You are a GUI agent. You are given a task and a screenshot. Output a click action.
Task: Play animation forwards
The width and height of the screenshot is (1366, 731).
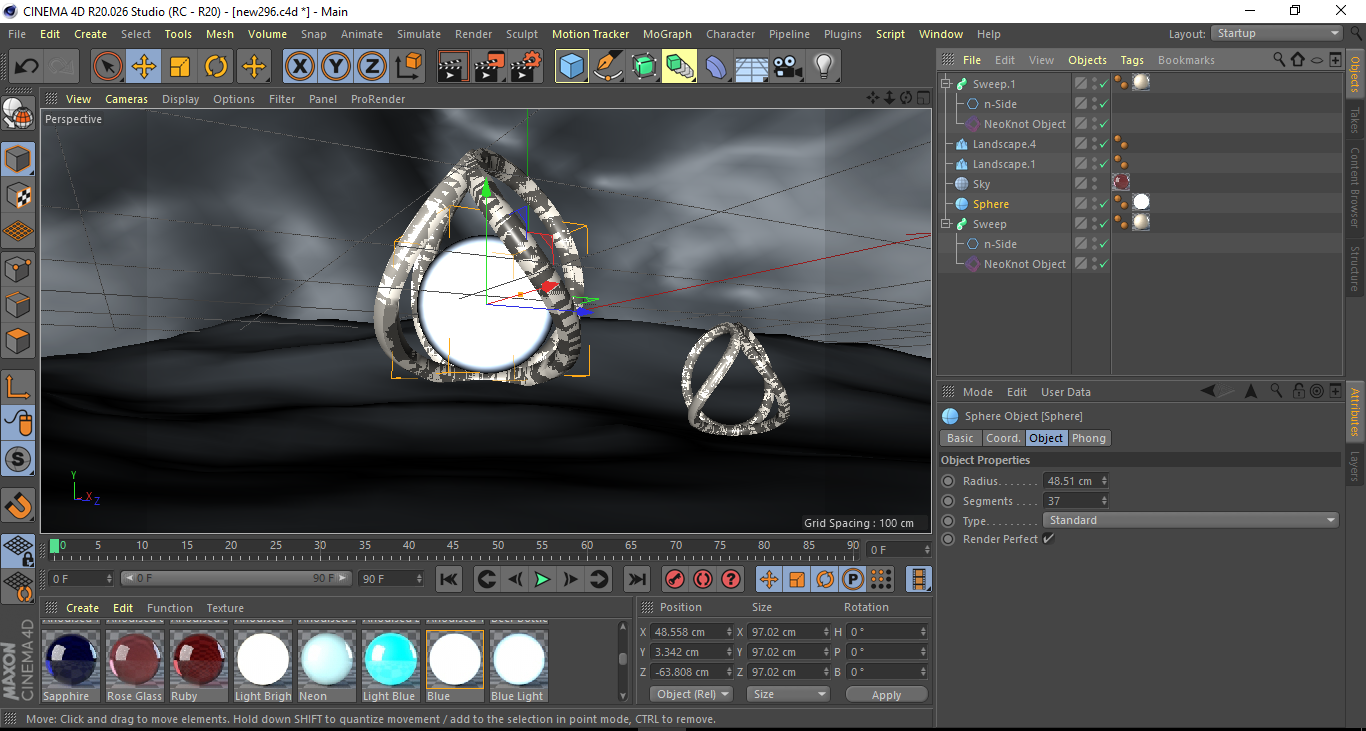click(x=542, y=579)
